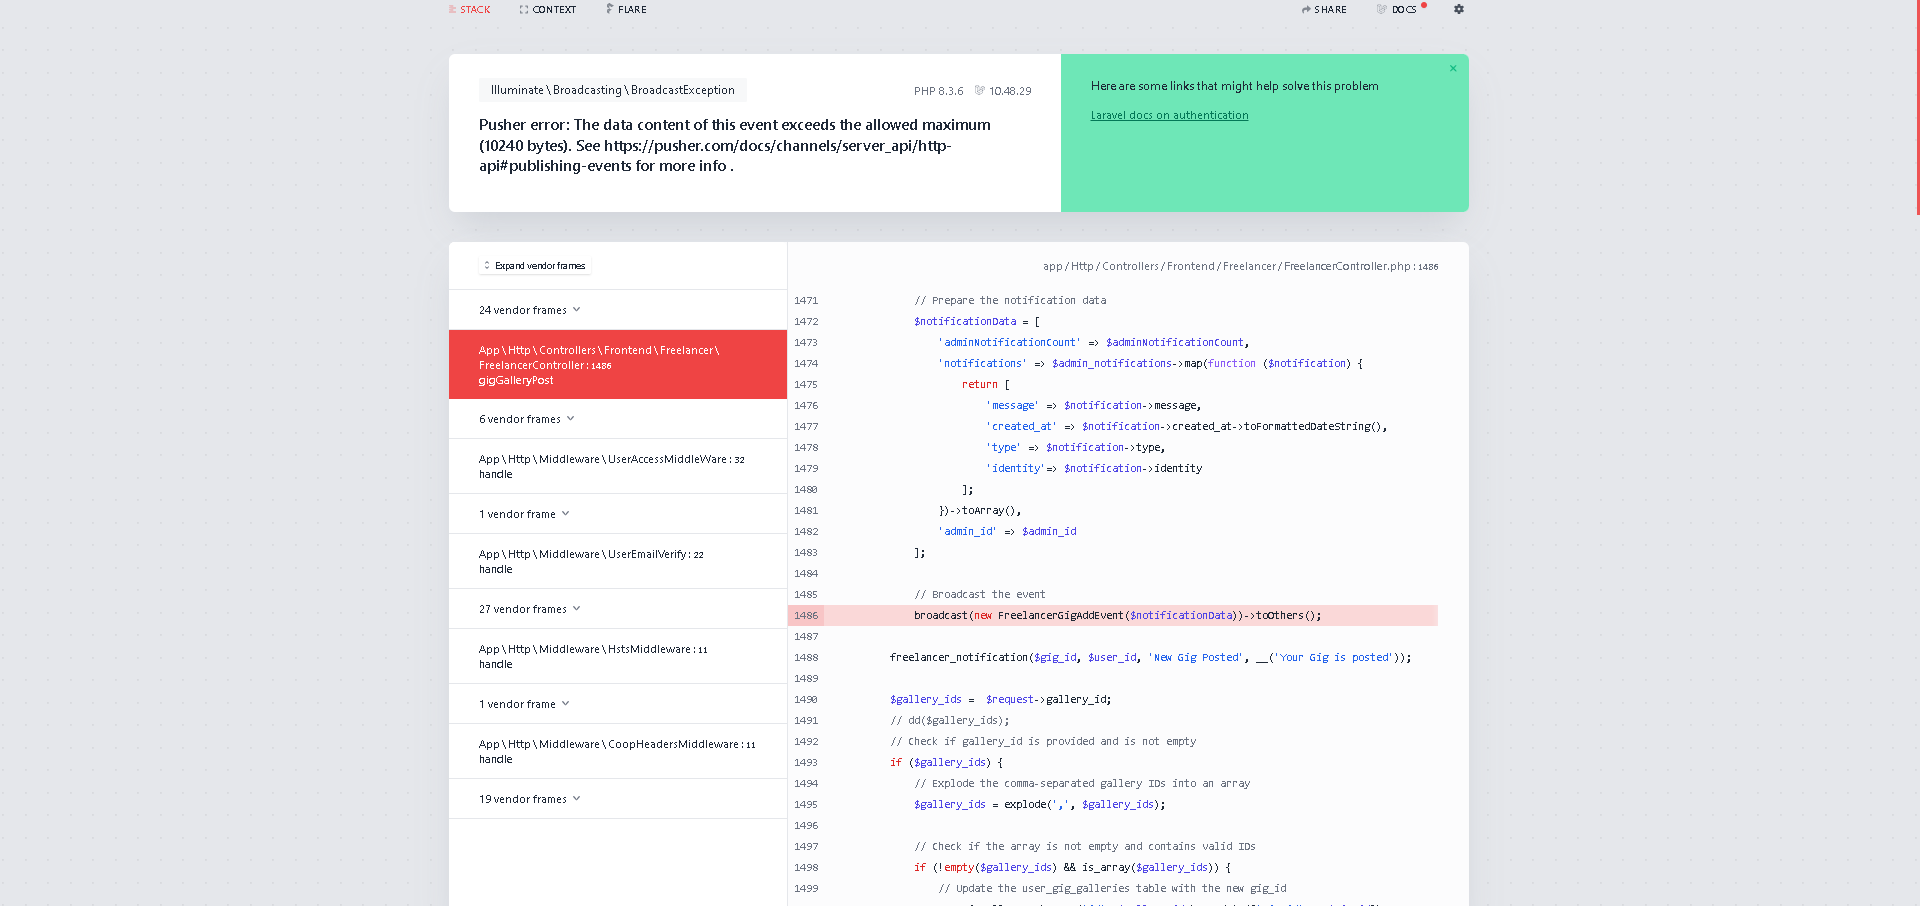Expand the 19 vendor frames group
The width and height of the screenshot is (1920, 906).
point(529,799)
